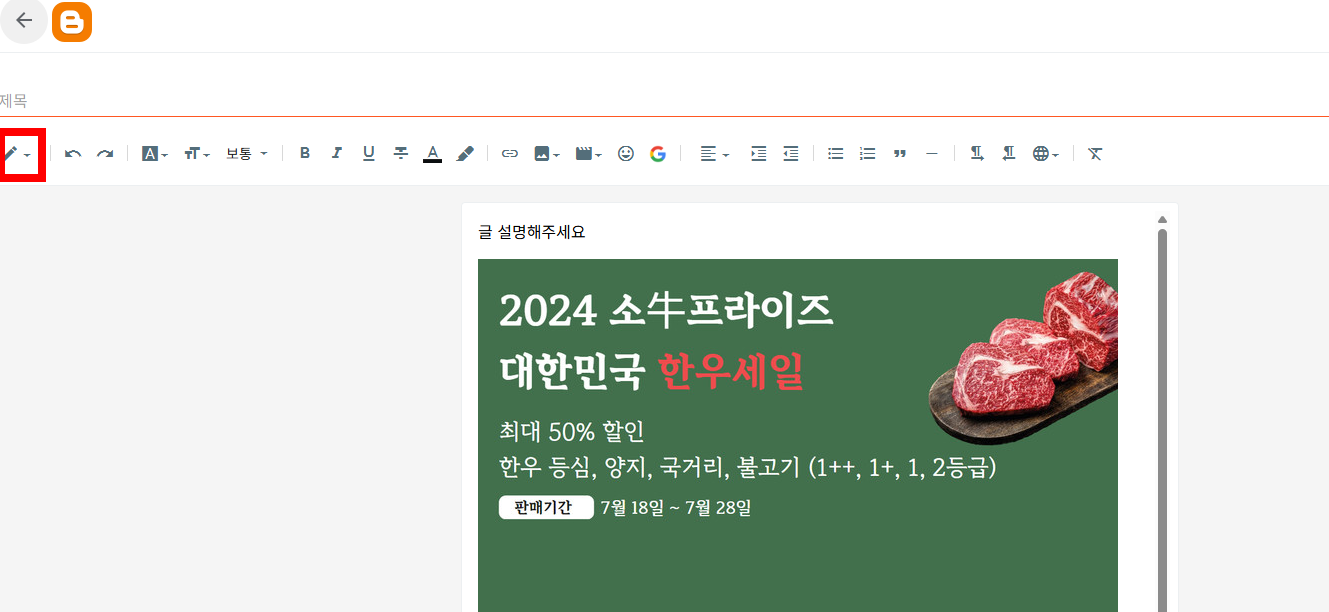This screenshot has height=612, width=1329.
Task: Expand the 보통 paragraph style dropdown
Action: tap(247, 154)
